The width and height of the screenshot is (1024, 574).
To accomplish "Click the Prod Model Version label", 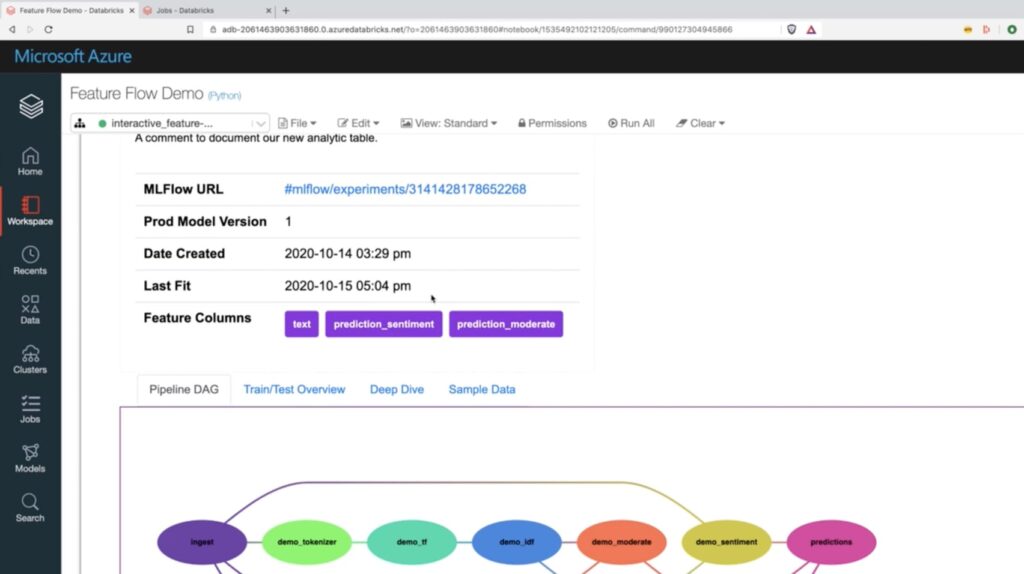I will [205, 221].
